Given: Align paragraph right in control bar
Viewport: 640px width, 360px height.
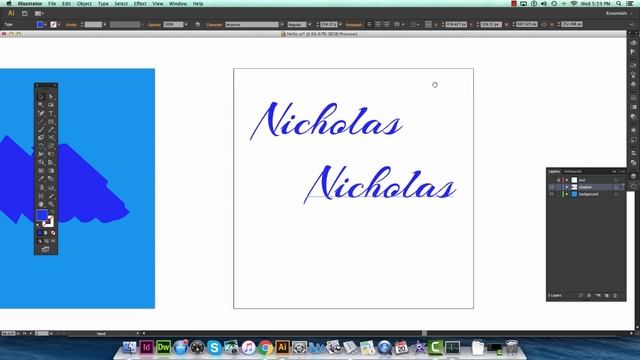Looking at the screenshot, I should [x=387, y=24].
